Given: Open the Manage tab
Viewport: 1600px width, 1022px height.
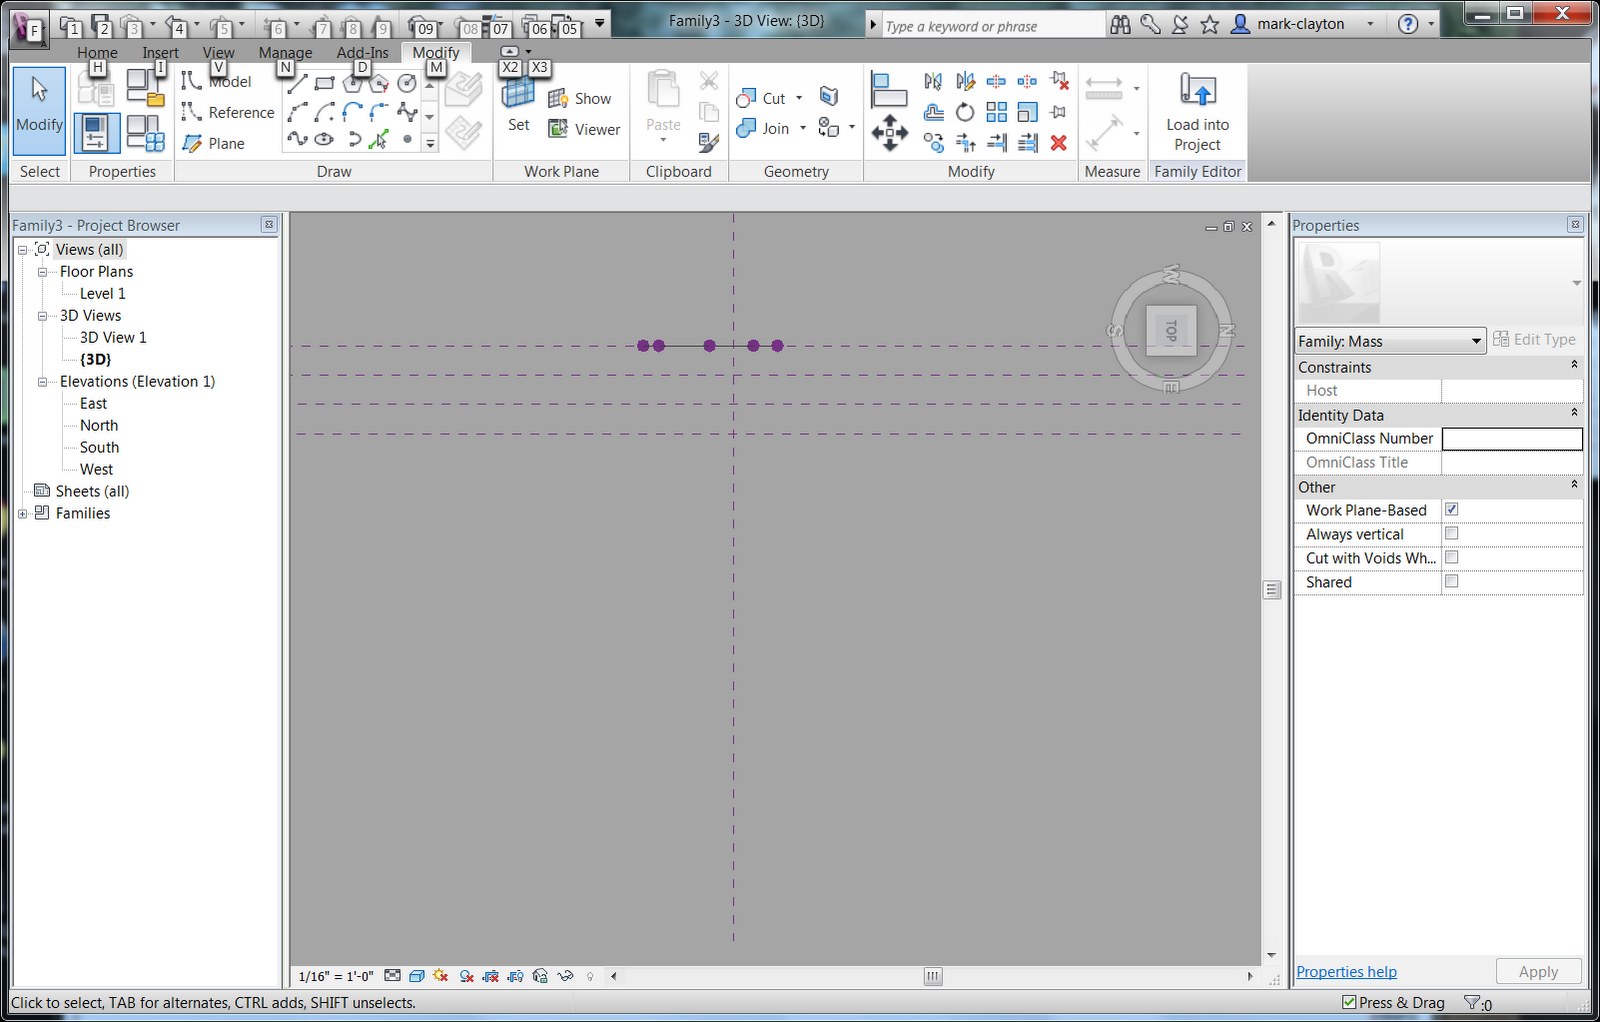Looking at the screenshot, I should pos(285,52).
